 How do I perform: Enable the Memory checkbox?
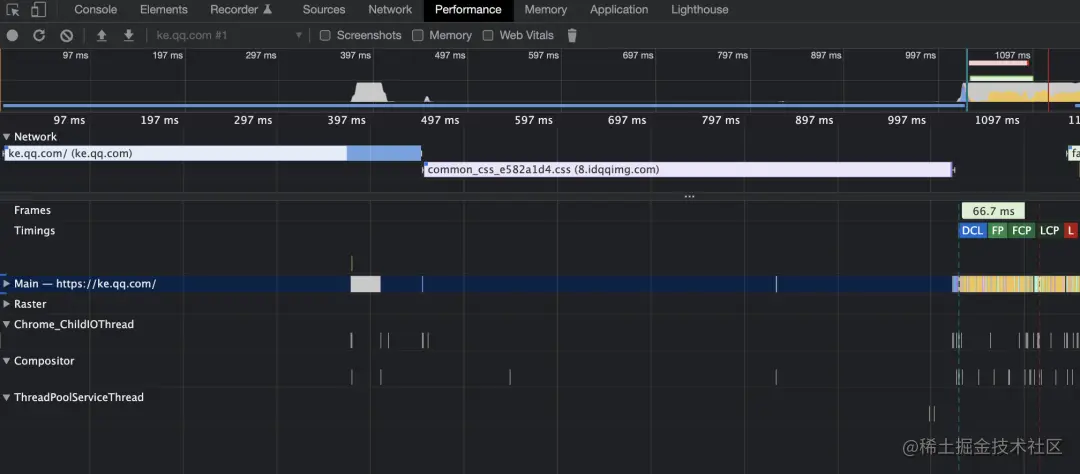tap(417, 35)
